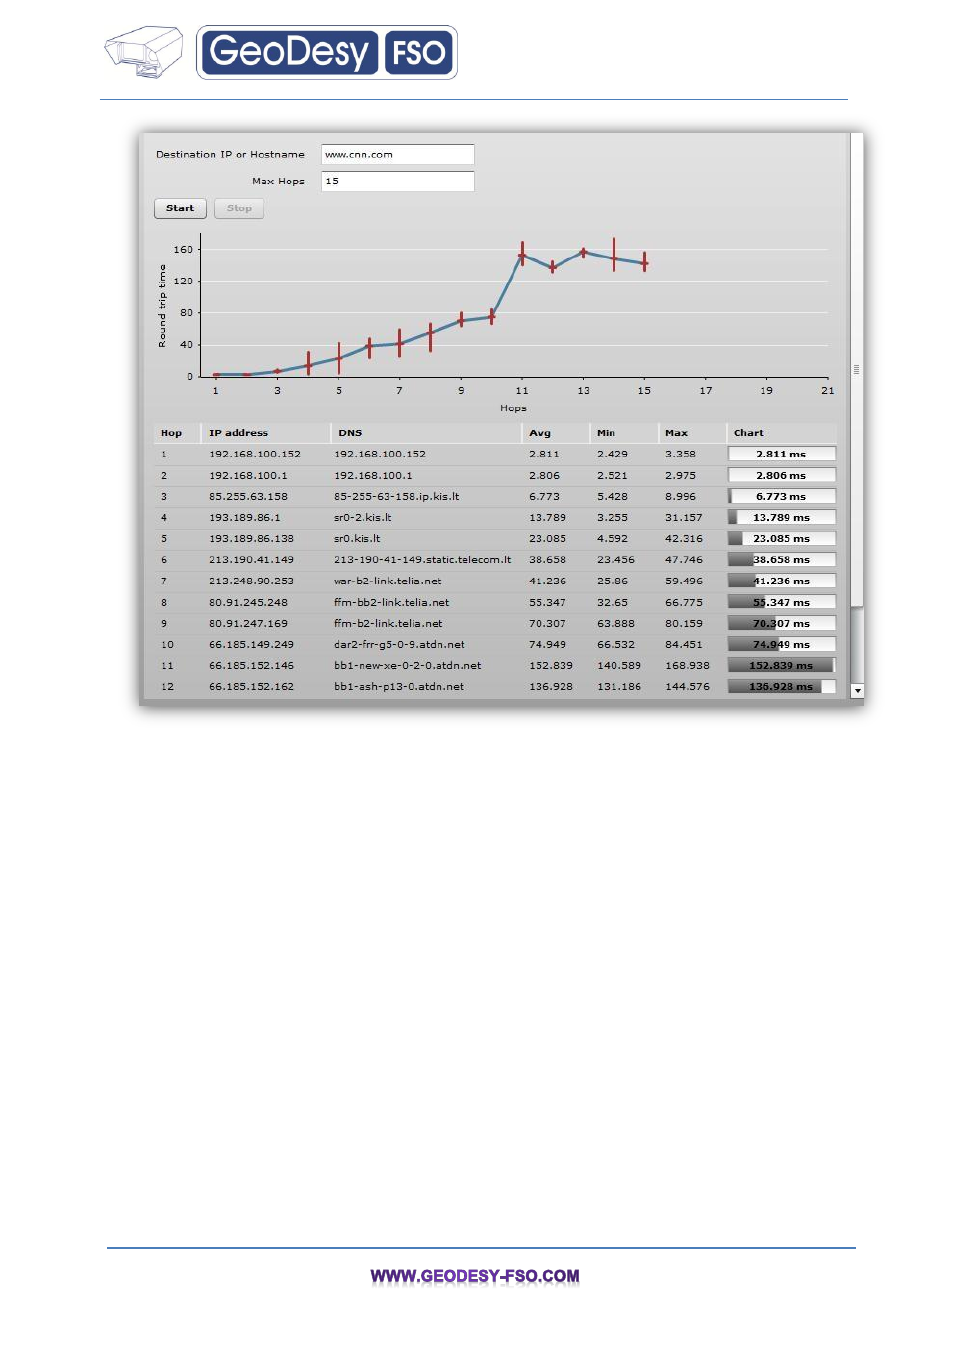954x1348 pixels.
Task: Click DNS entry sr0-2.kis.lt
Action: click(362, 518)
